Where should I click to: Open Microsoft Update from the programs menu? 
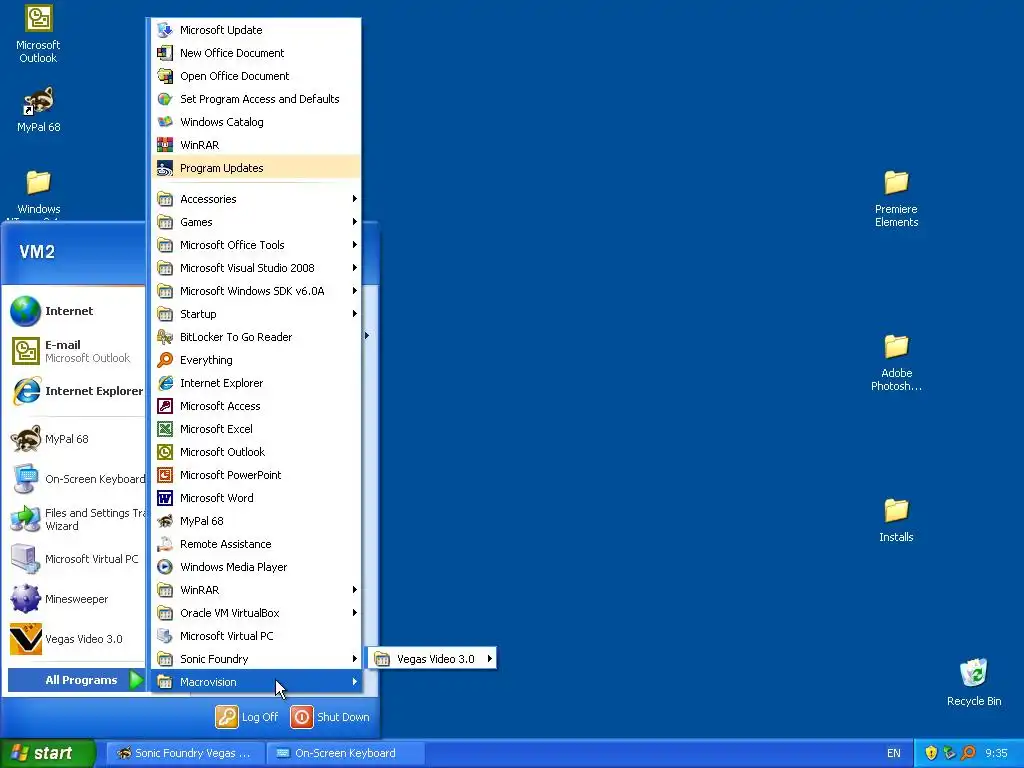click(256, 30)
